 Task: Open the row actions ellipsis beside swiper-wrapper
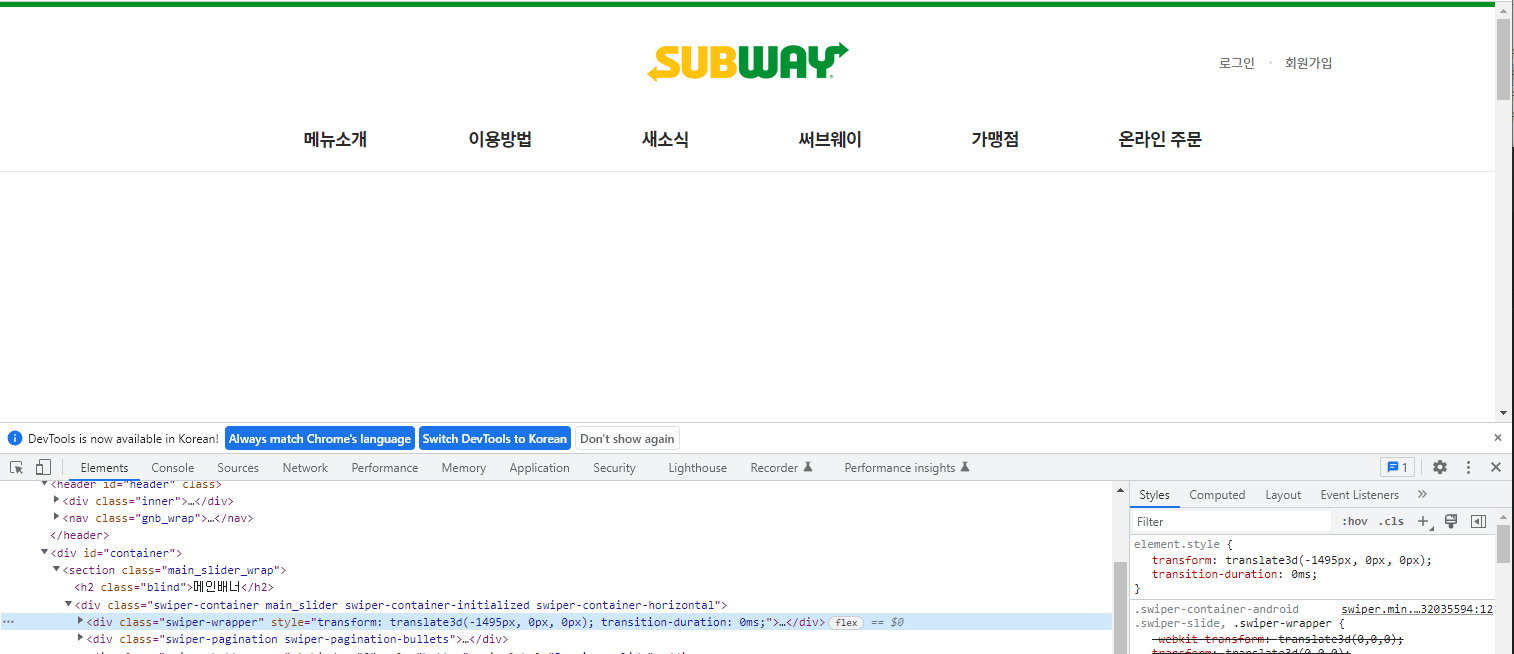tap(9, 622)
